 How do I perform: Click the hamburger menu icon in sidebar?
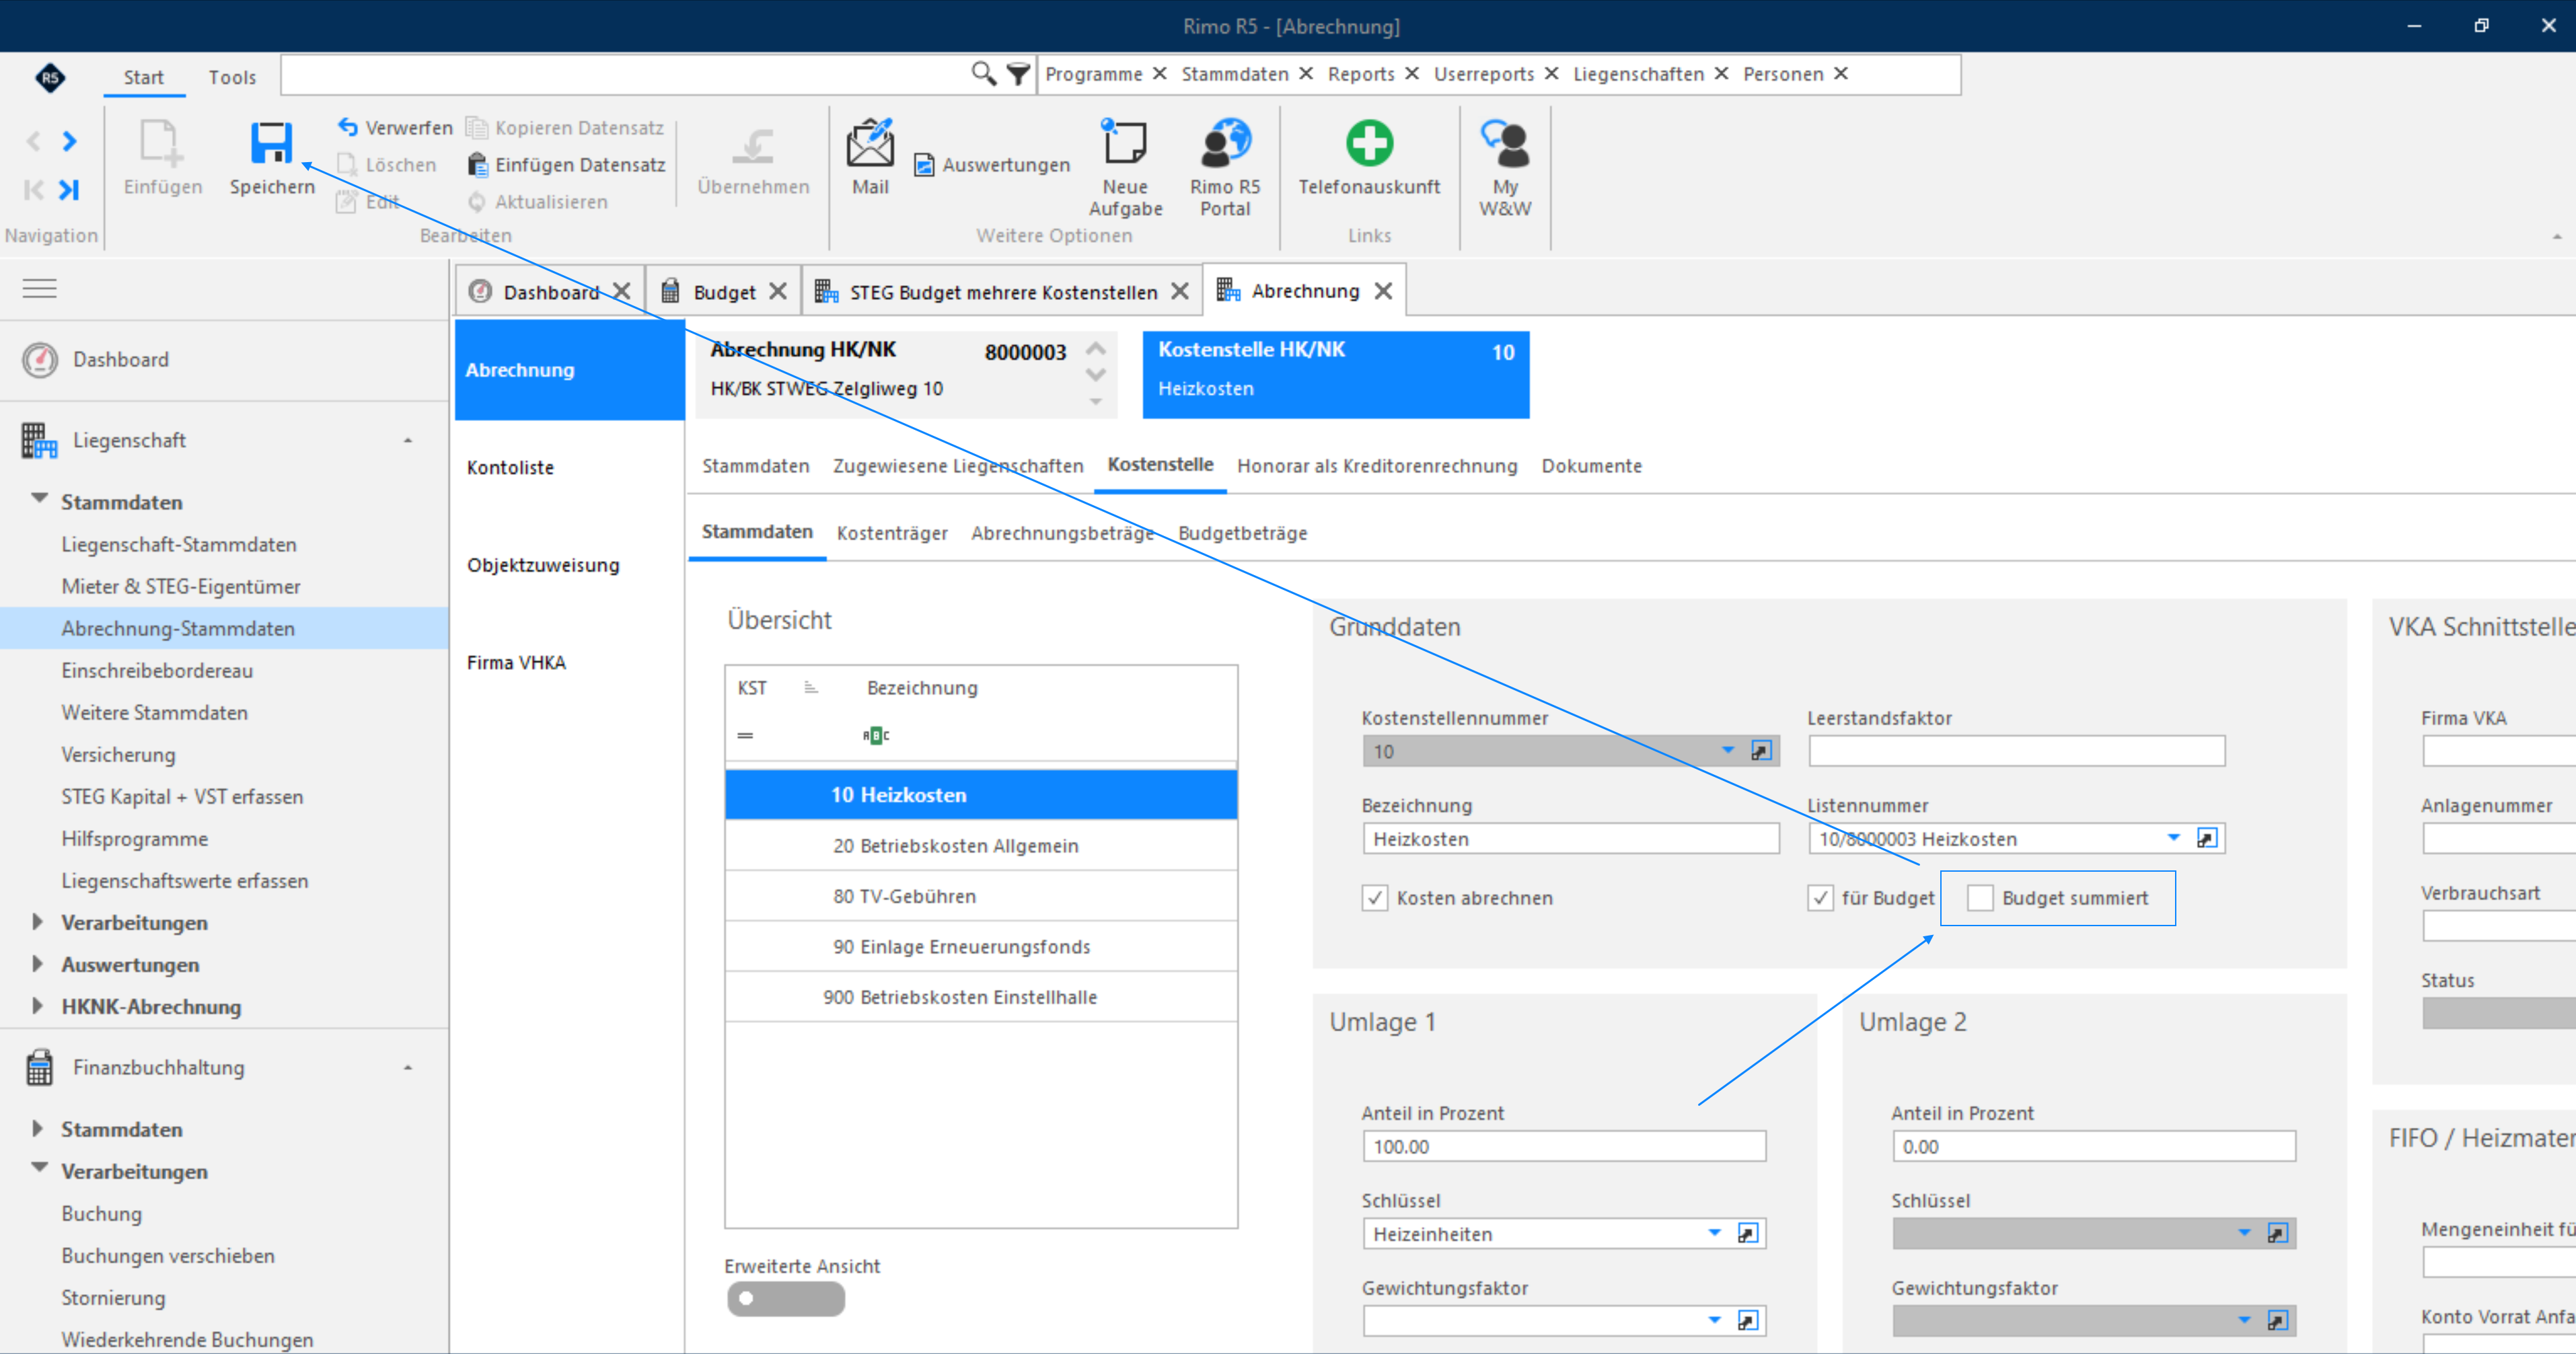pyautogui.click(x=40, y=288)
